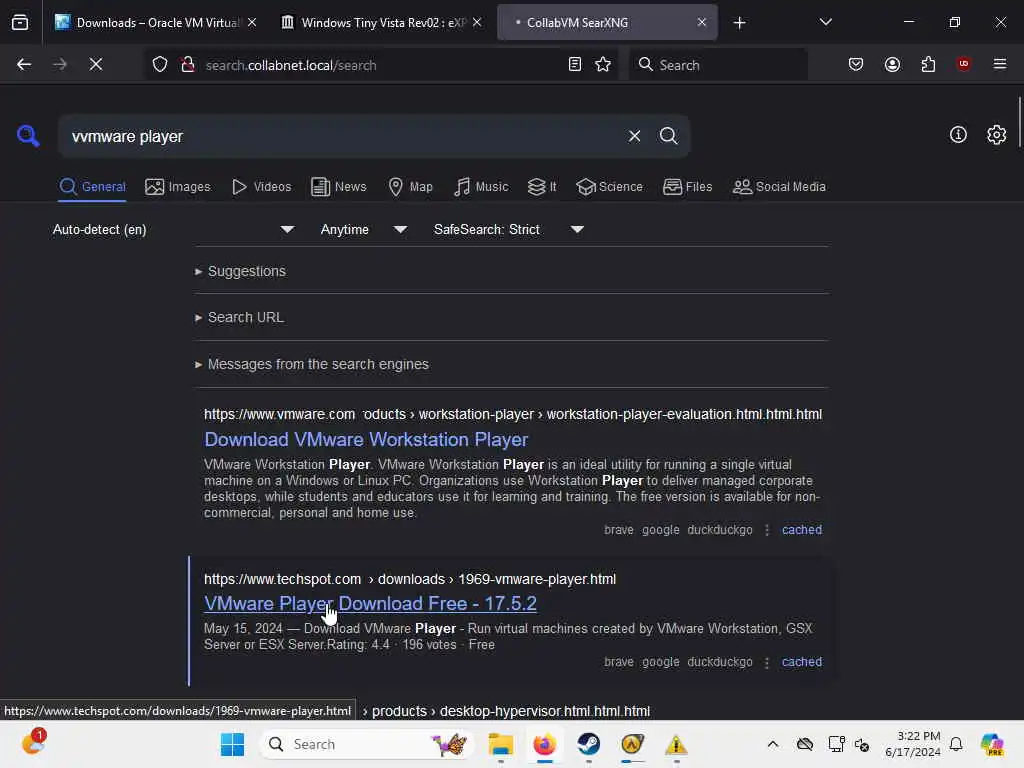The height and width of the screenshot is (768, 1024).
Task: Click the vmware.com result URL
Action: (513, 414)
